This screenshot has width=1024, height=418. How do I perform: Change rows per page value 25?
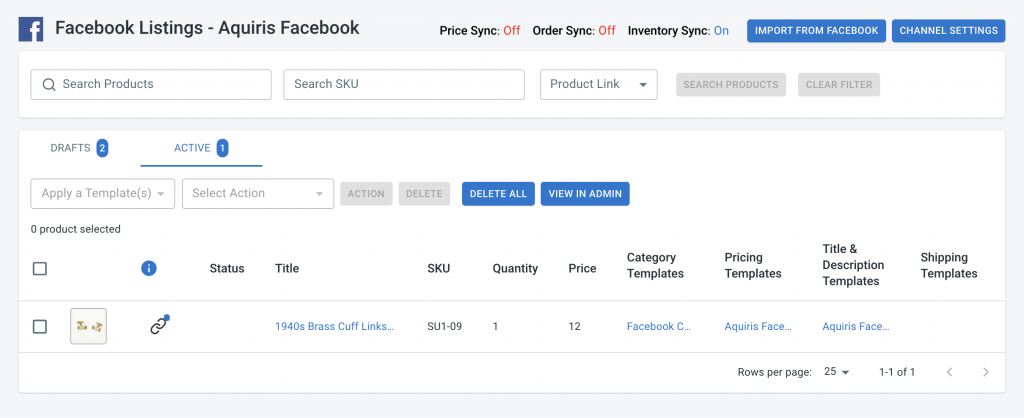tap(837, 372)
